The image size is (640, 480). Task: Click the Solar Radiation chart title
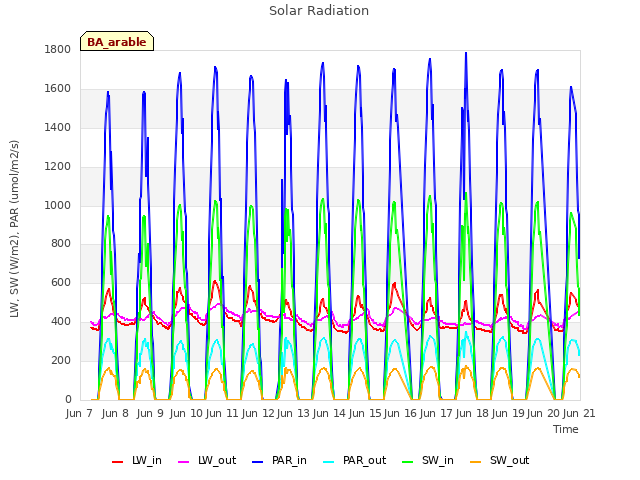pos(319,11)
